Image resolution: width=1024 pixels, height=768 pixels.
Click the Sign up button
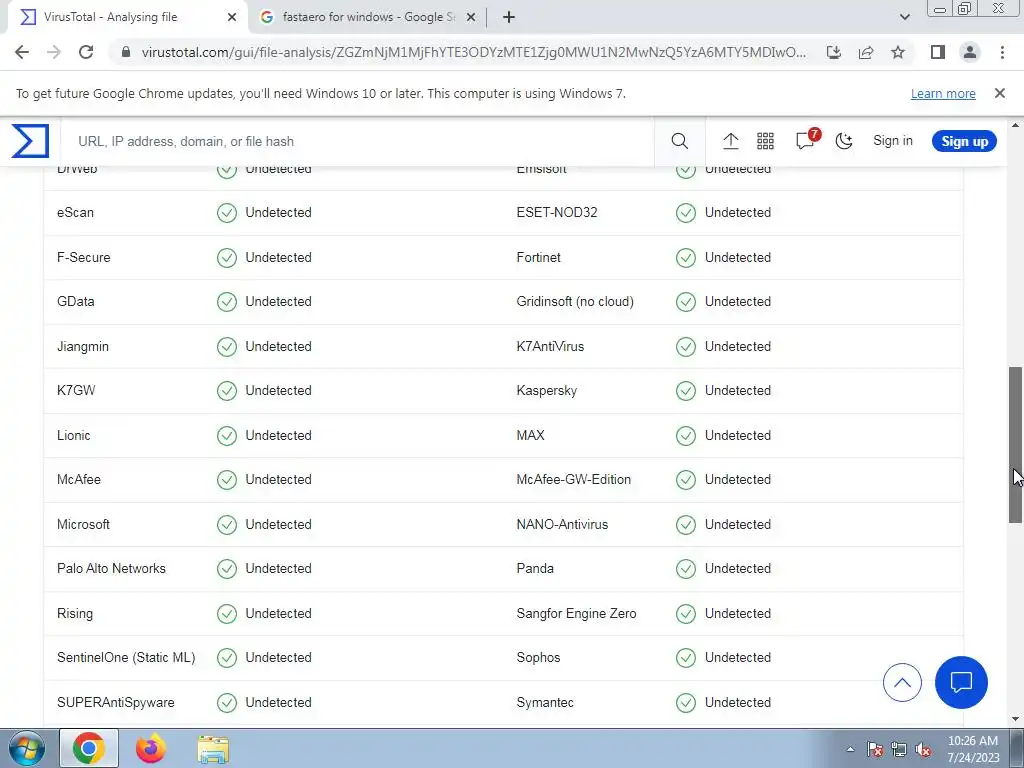[x=964, y=141]
